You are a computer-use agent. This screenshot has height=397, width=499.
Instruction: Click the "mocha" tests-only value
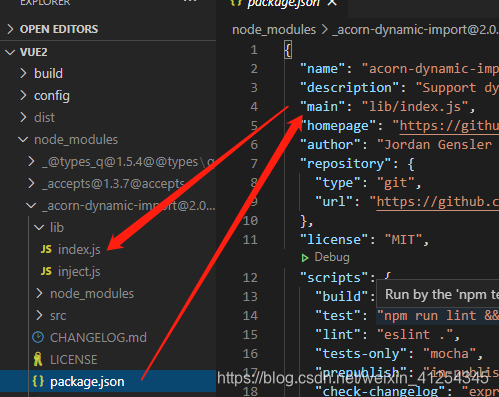[x=449, y=354]
